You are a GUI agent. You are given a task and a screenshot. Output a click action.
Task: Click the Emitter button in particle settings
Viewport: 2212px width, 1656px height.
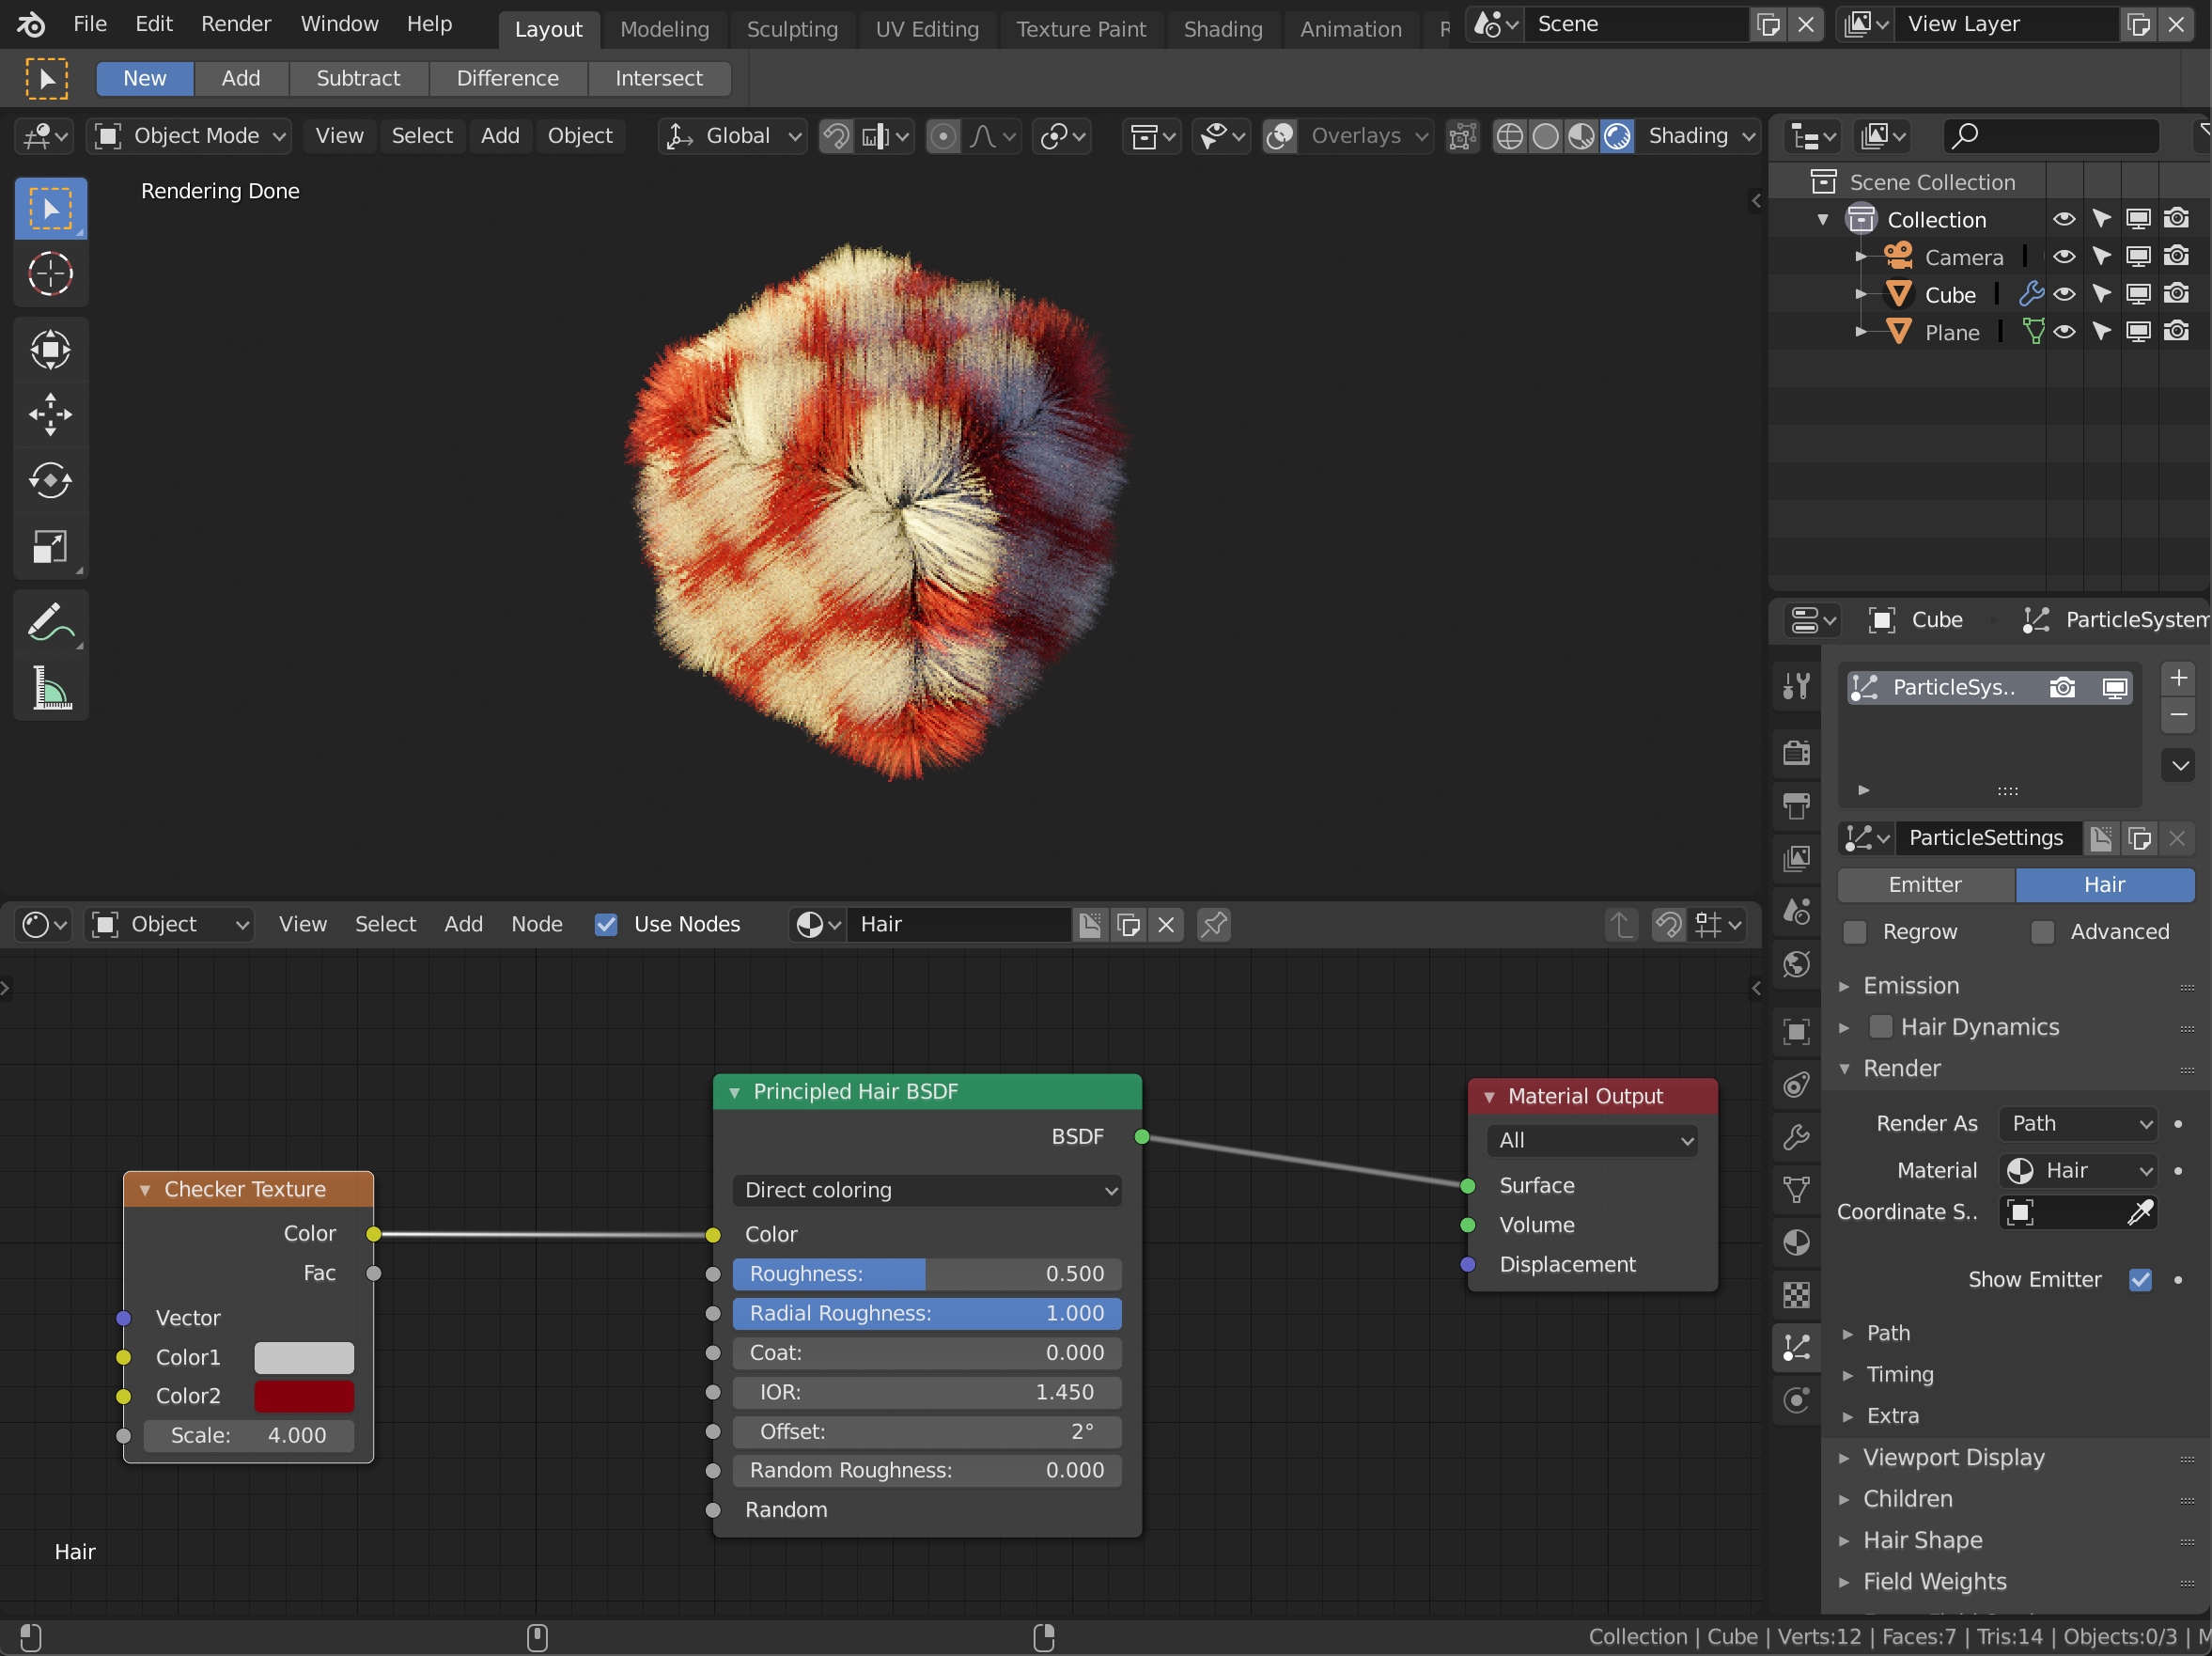pyautogui.click(x=1925, y=885)
